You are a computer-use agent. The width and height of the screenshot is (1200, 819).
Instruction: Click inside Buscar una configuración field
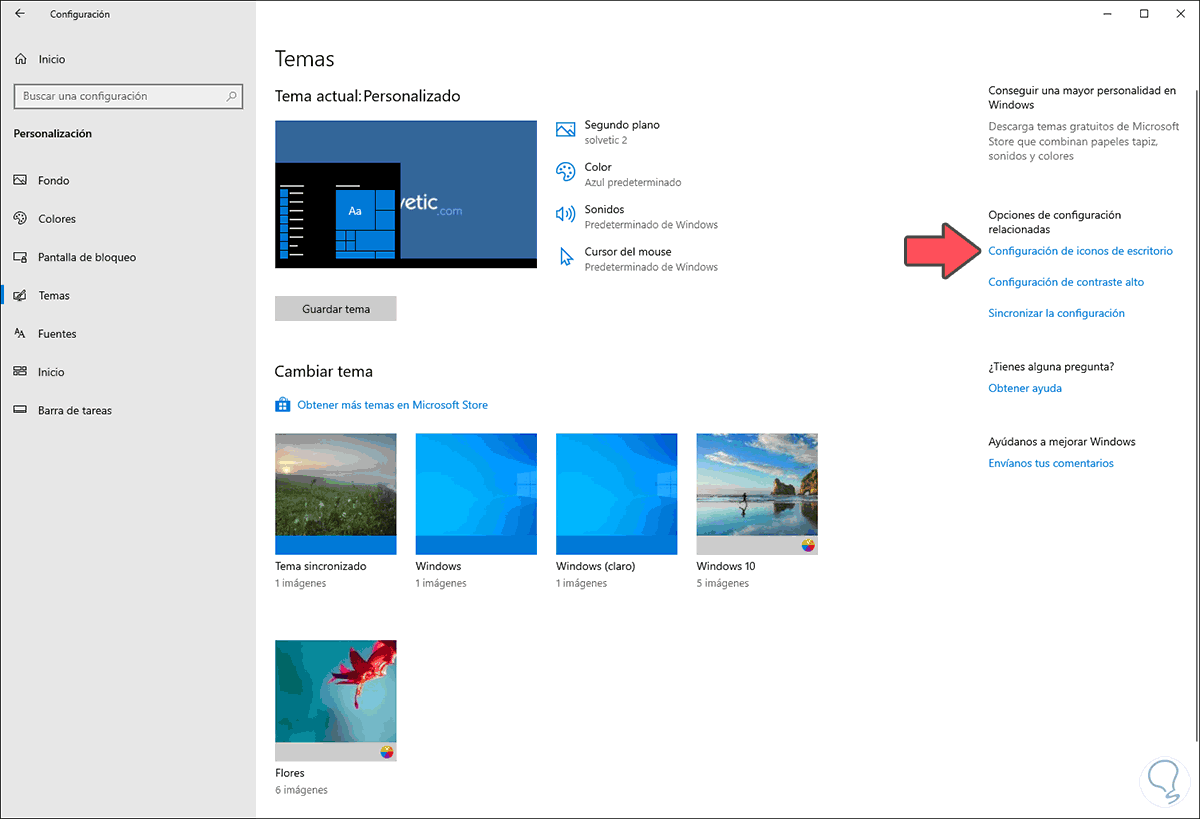tap(128, 96)
